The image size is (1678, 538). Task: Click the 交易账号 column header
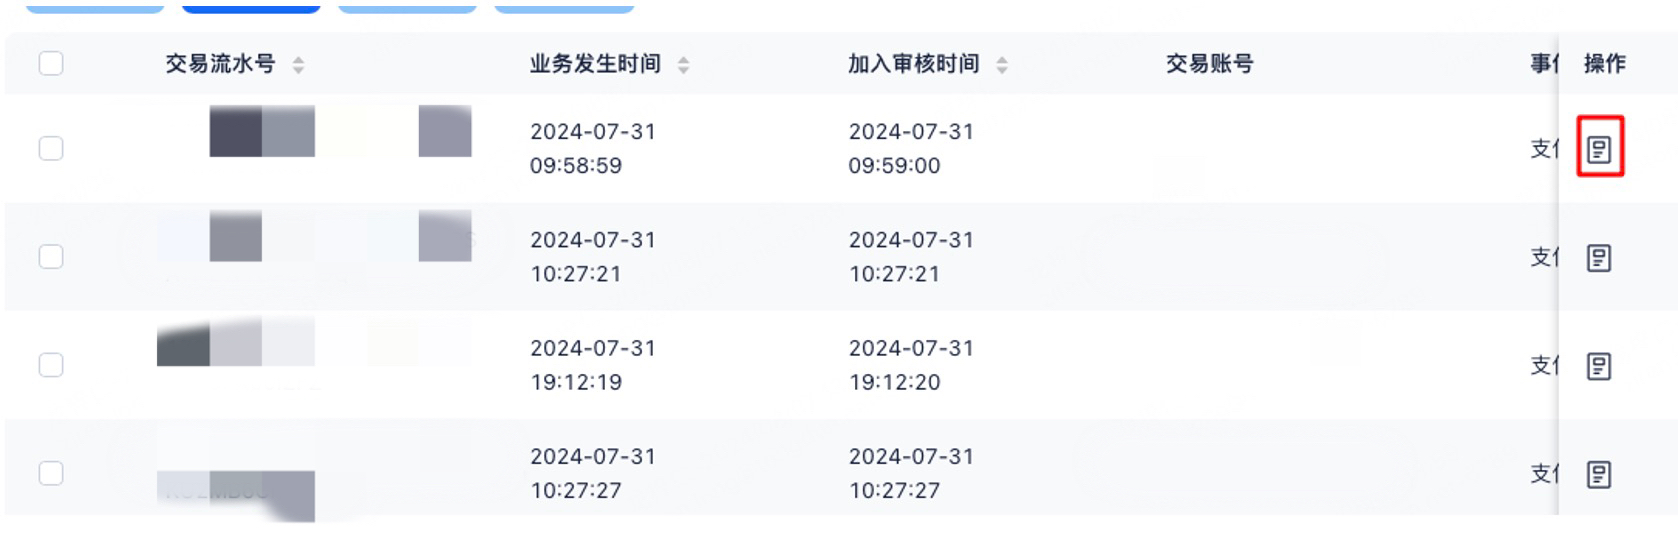(1210, 64)
